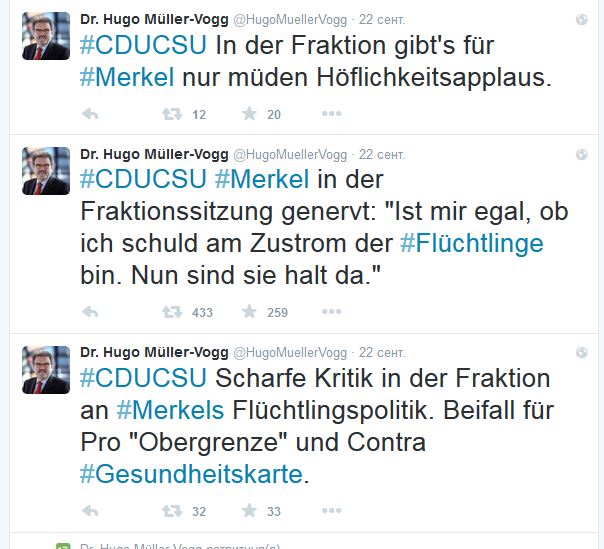This screenshot has height=549, width=604.
Task: Open more options on the Obergrenze tweet
Action: click(x=331, y=511)
